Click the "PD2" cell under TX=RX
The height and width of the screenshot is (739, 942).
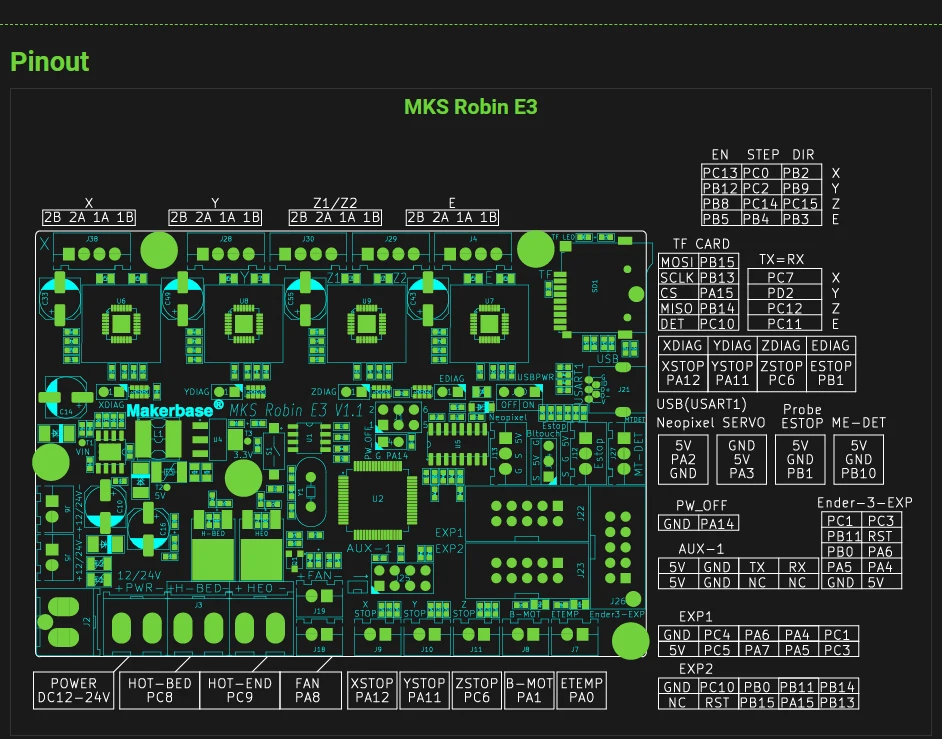click(x=784, y=293)
